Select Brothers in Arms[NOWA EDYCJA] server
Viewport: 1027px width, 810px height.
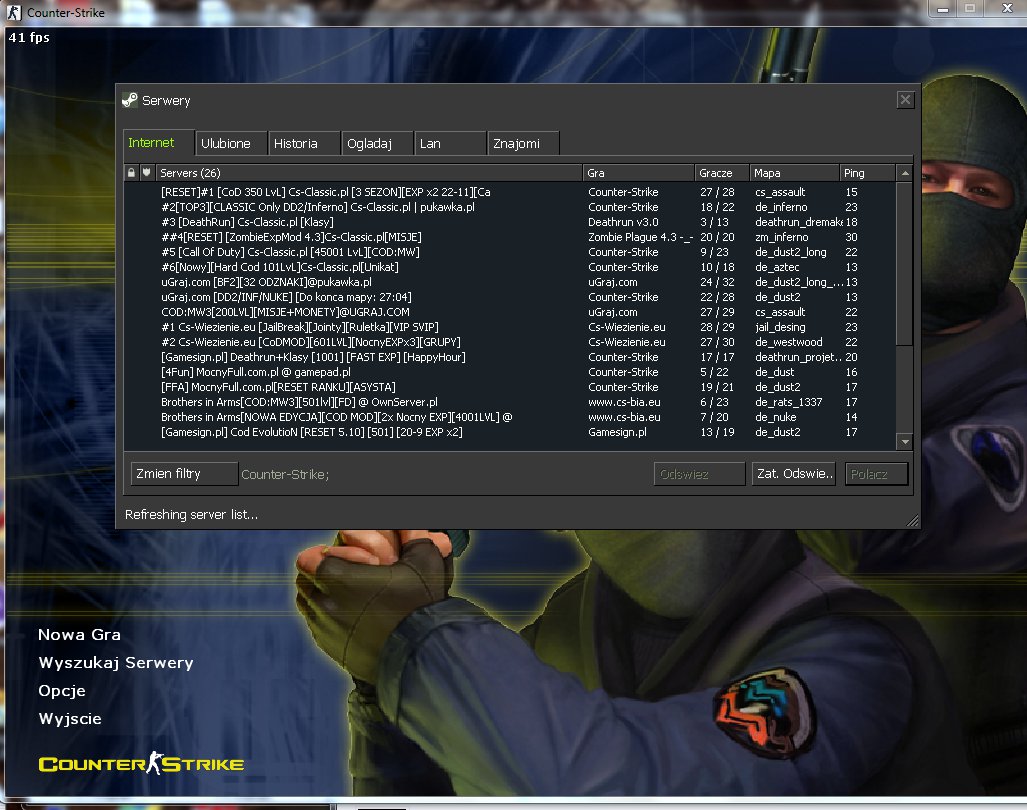(510, 418)
